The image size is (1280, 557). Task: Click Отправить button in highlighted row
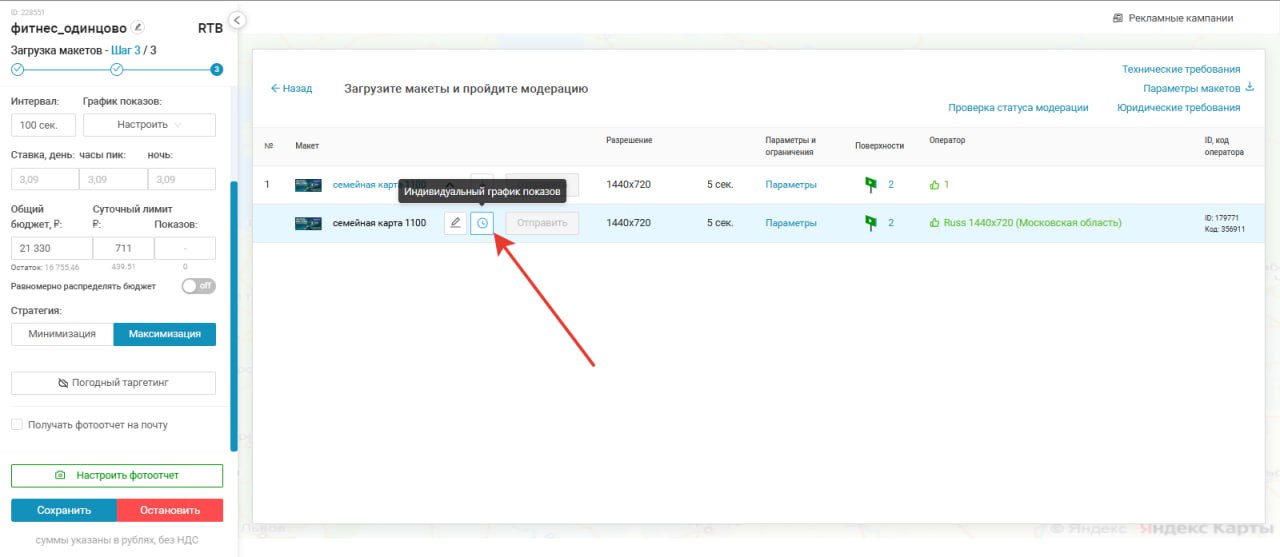542,223
